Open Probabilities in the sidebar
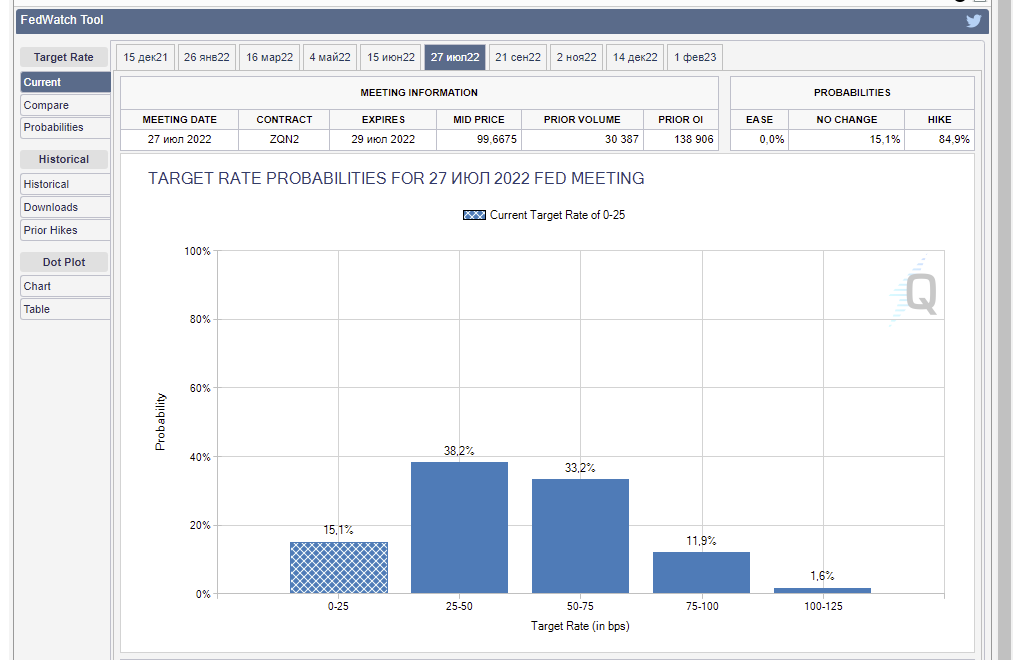 pyautogui.click(x=65, y=127)
